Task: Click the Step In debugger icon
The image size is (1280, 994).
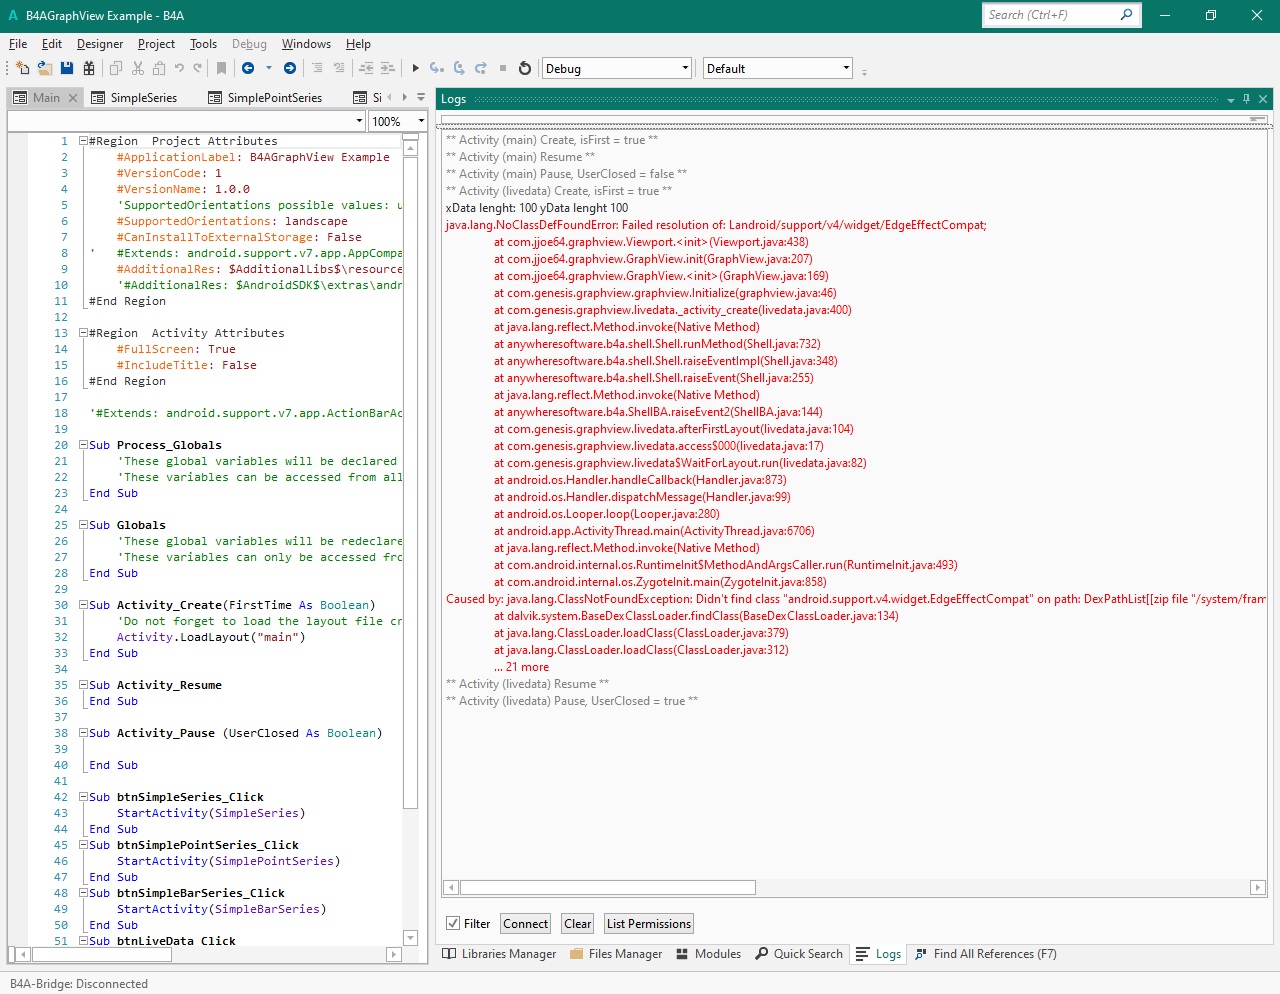Action: (437, 68)
